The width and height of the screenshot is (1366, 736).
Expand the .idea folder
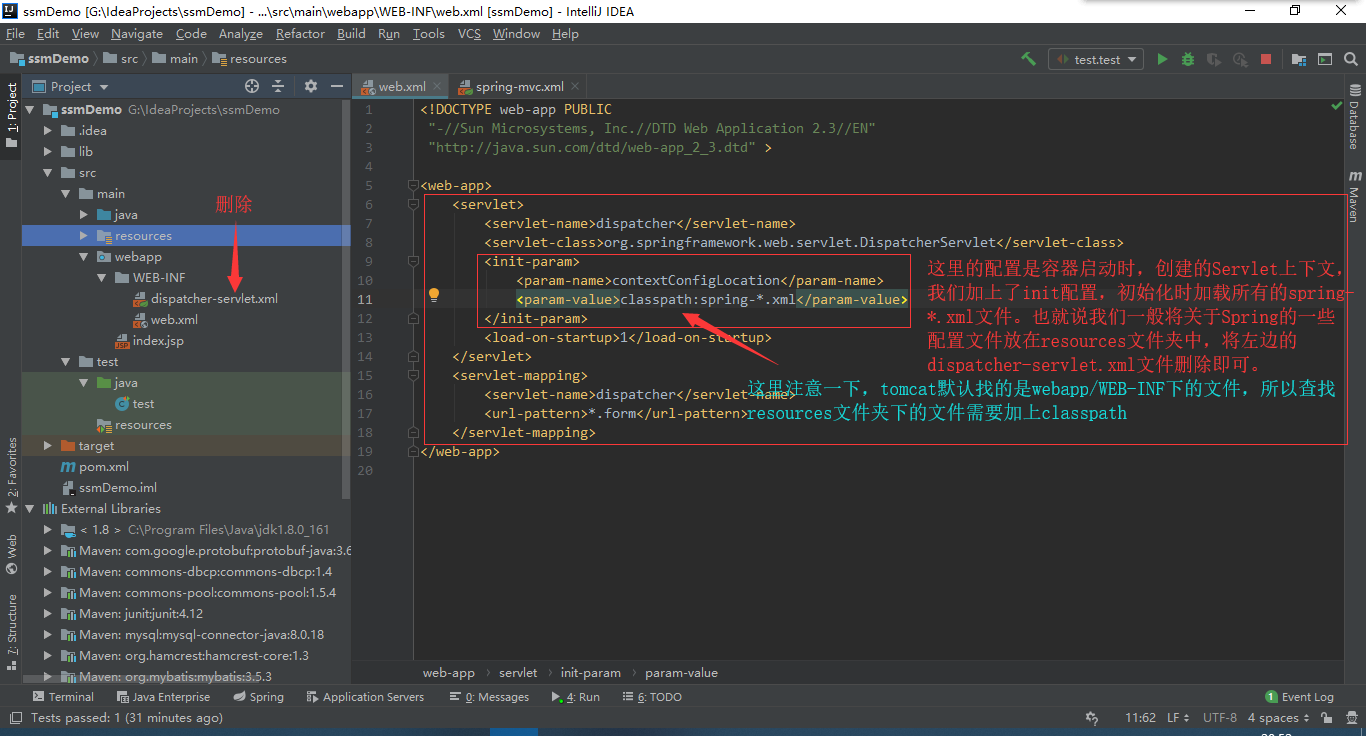pos(47,131)
